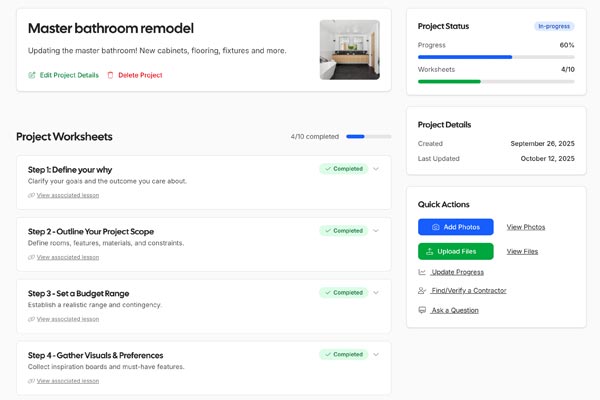Image resolution: width=600 pixels, height=400 pixels.
Task: Click the Update Progress chart icon
Action: pyautogui.click(x=423, y=272)
